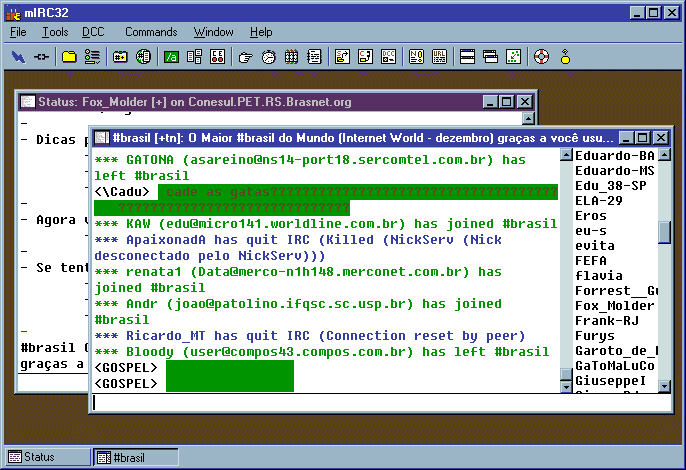Open the Notify list icon

[x=416, y=57]
